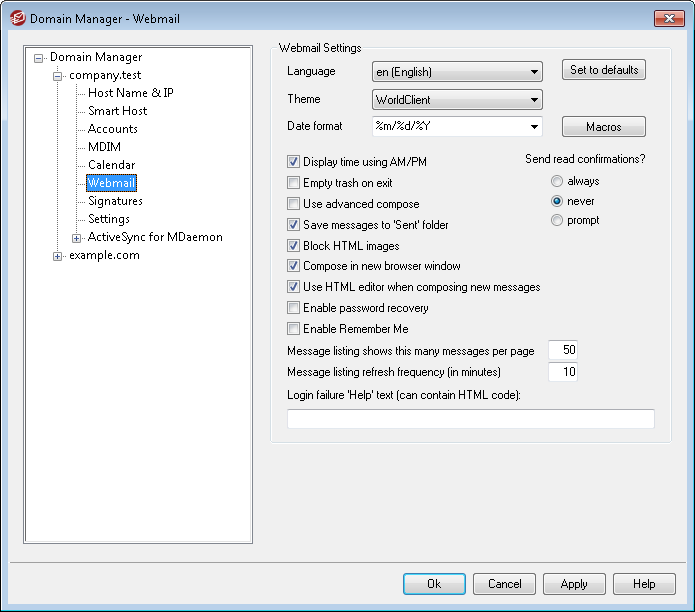Screen dimensions: 695x612
Task: Click the Apply button
Action: pos(574,584)
